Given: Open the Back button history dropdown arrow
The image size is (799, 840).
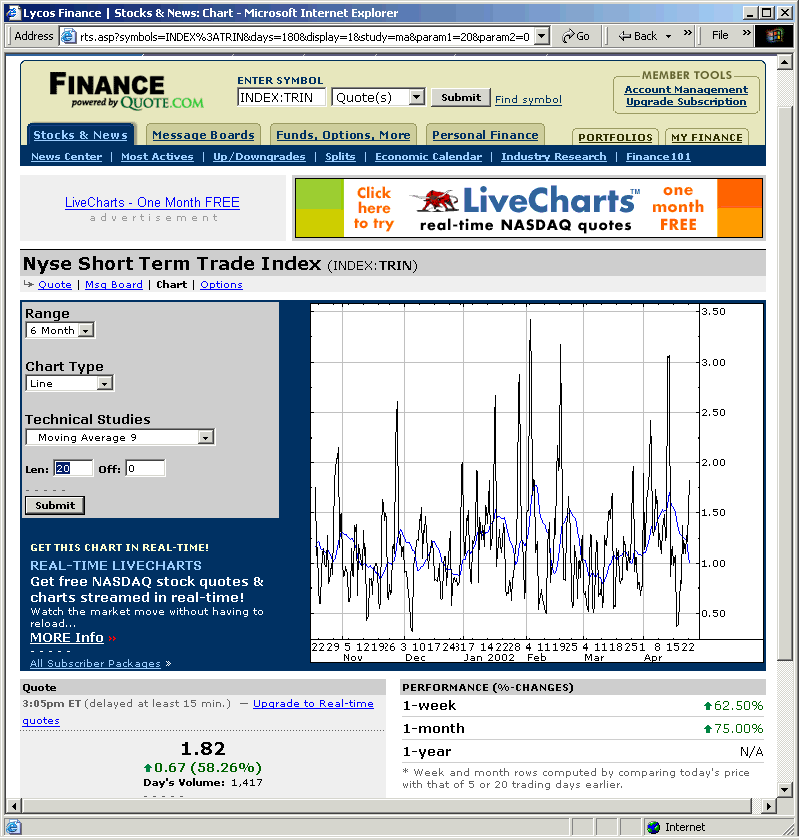Looking at the screenshot, I should coord(667,36).
